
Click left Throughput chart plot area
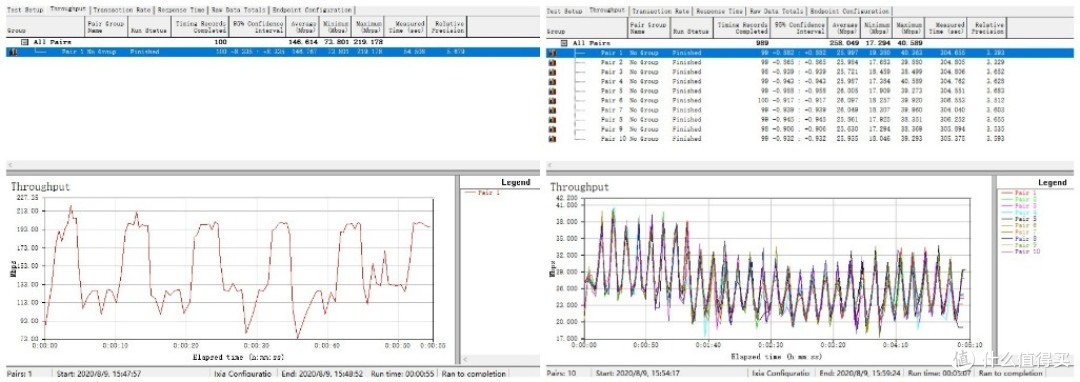pos(239,267)
